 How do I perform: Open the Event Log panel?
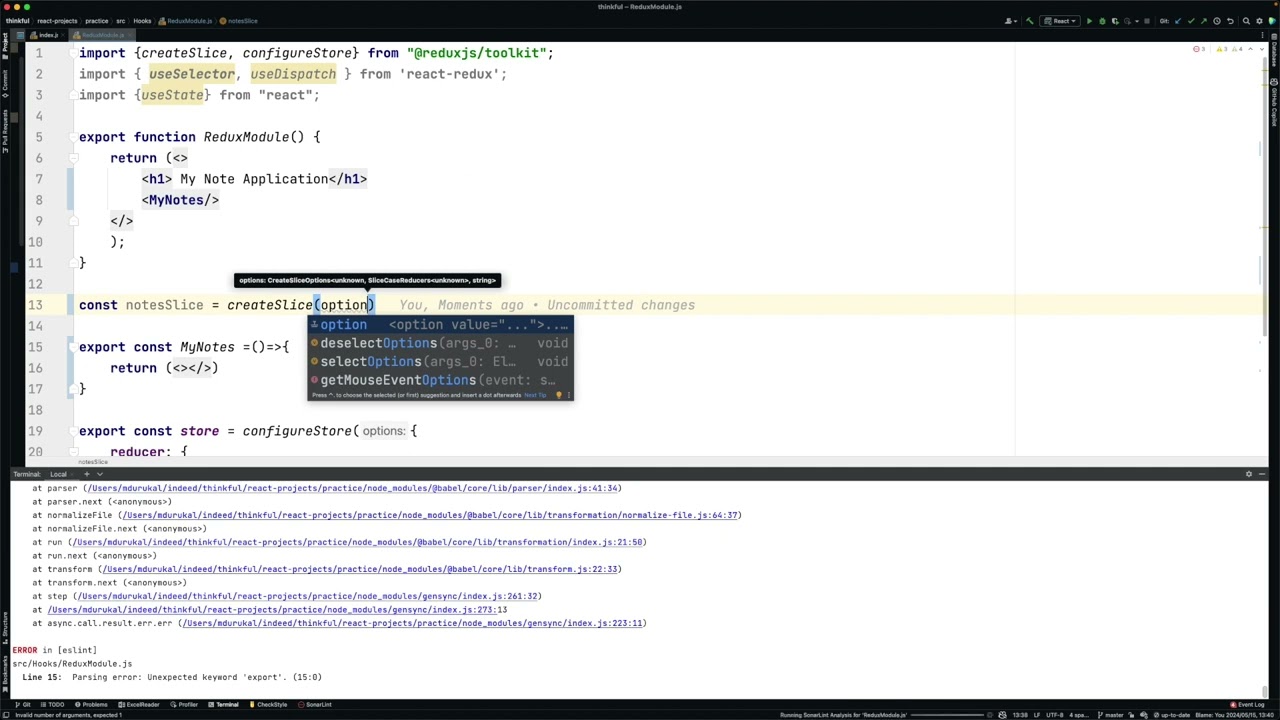pos(1248,705)
